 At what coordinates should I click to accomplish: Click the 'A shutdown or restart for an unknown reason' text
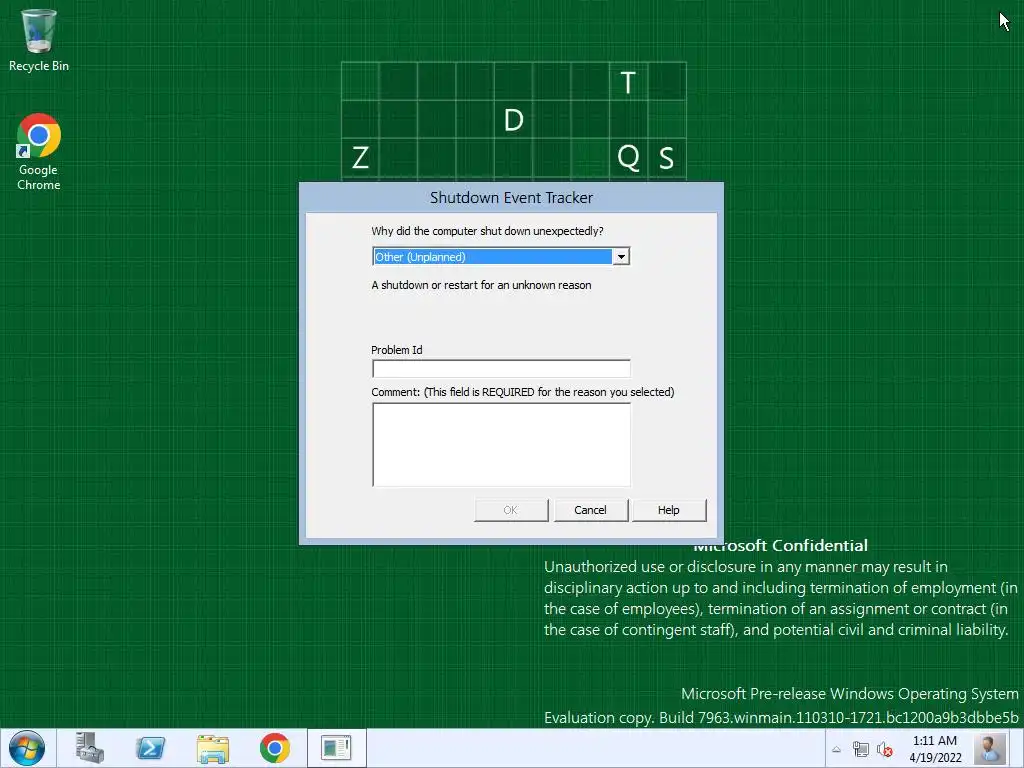point(481,285)
